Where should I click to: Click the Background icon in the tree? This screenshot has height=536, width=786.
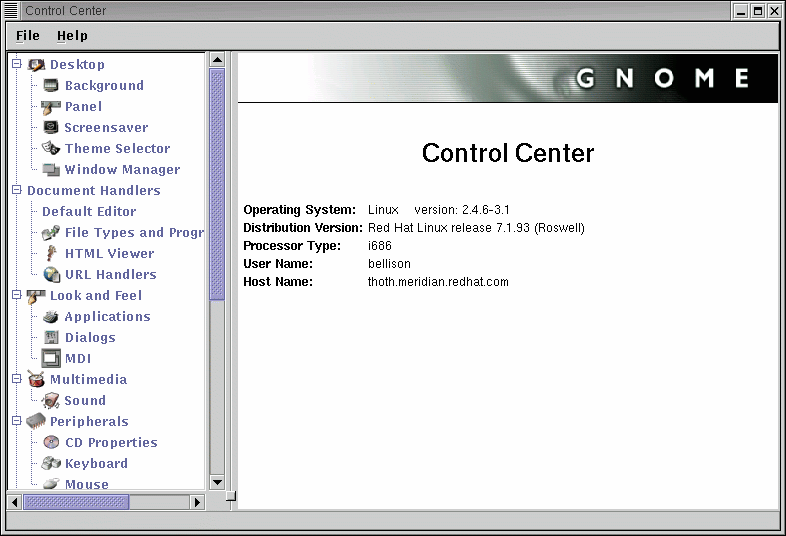(x=51, y=86)
